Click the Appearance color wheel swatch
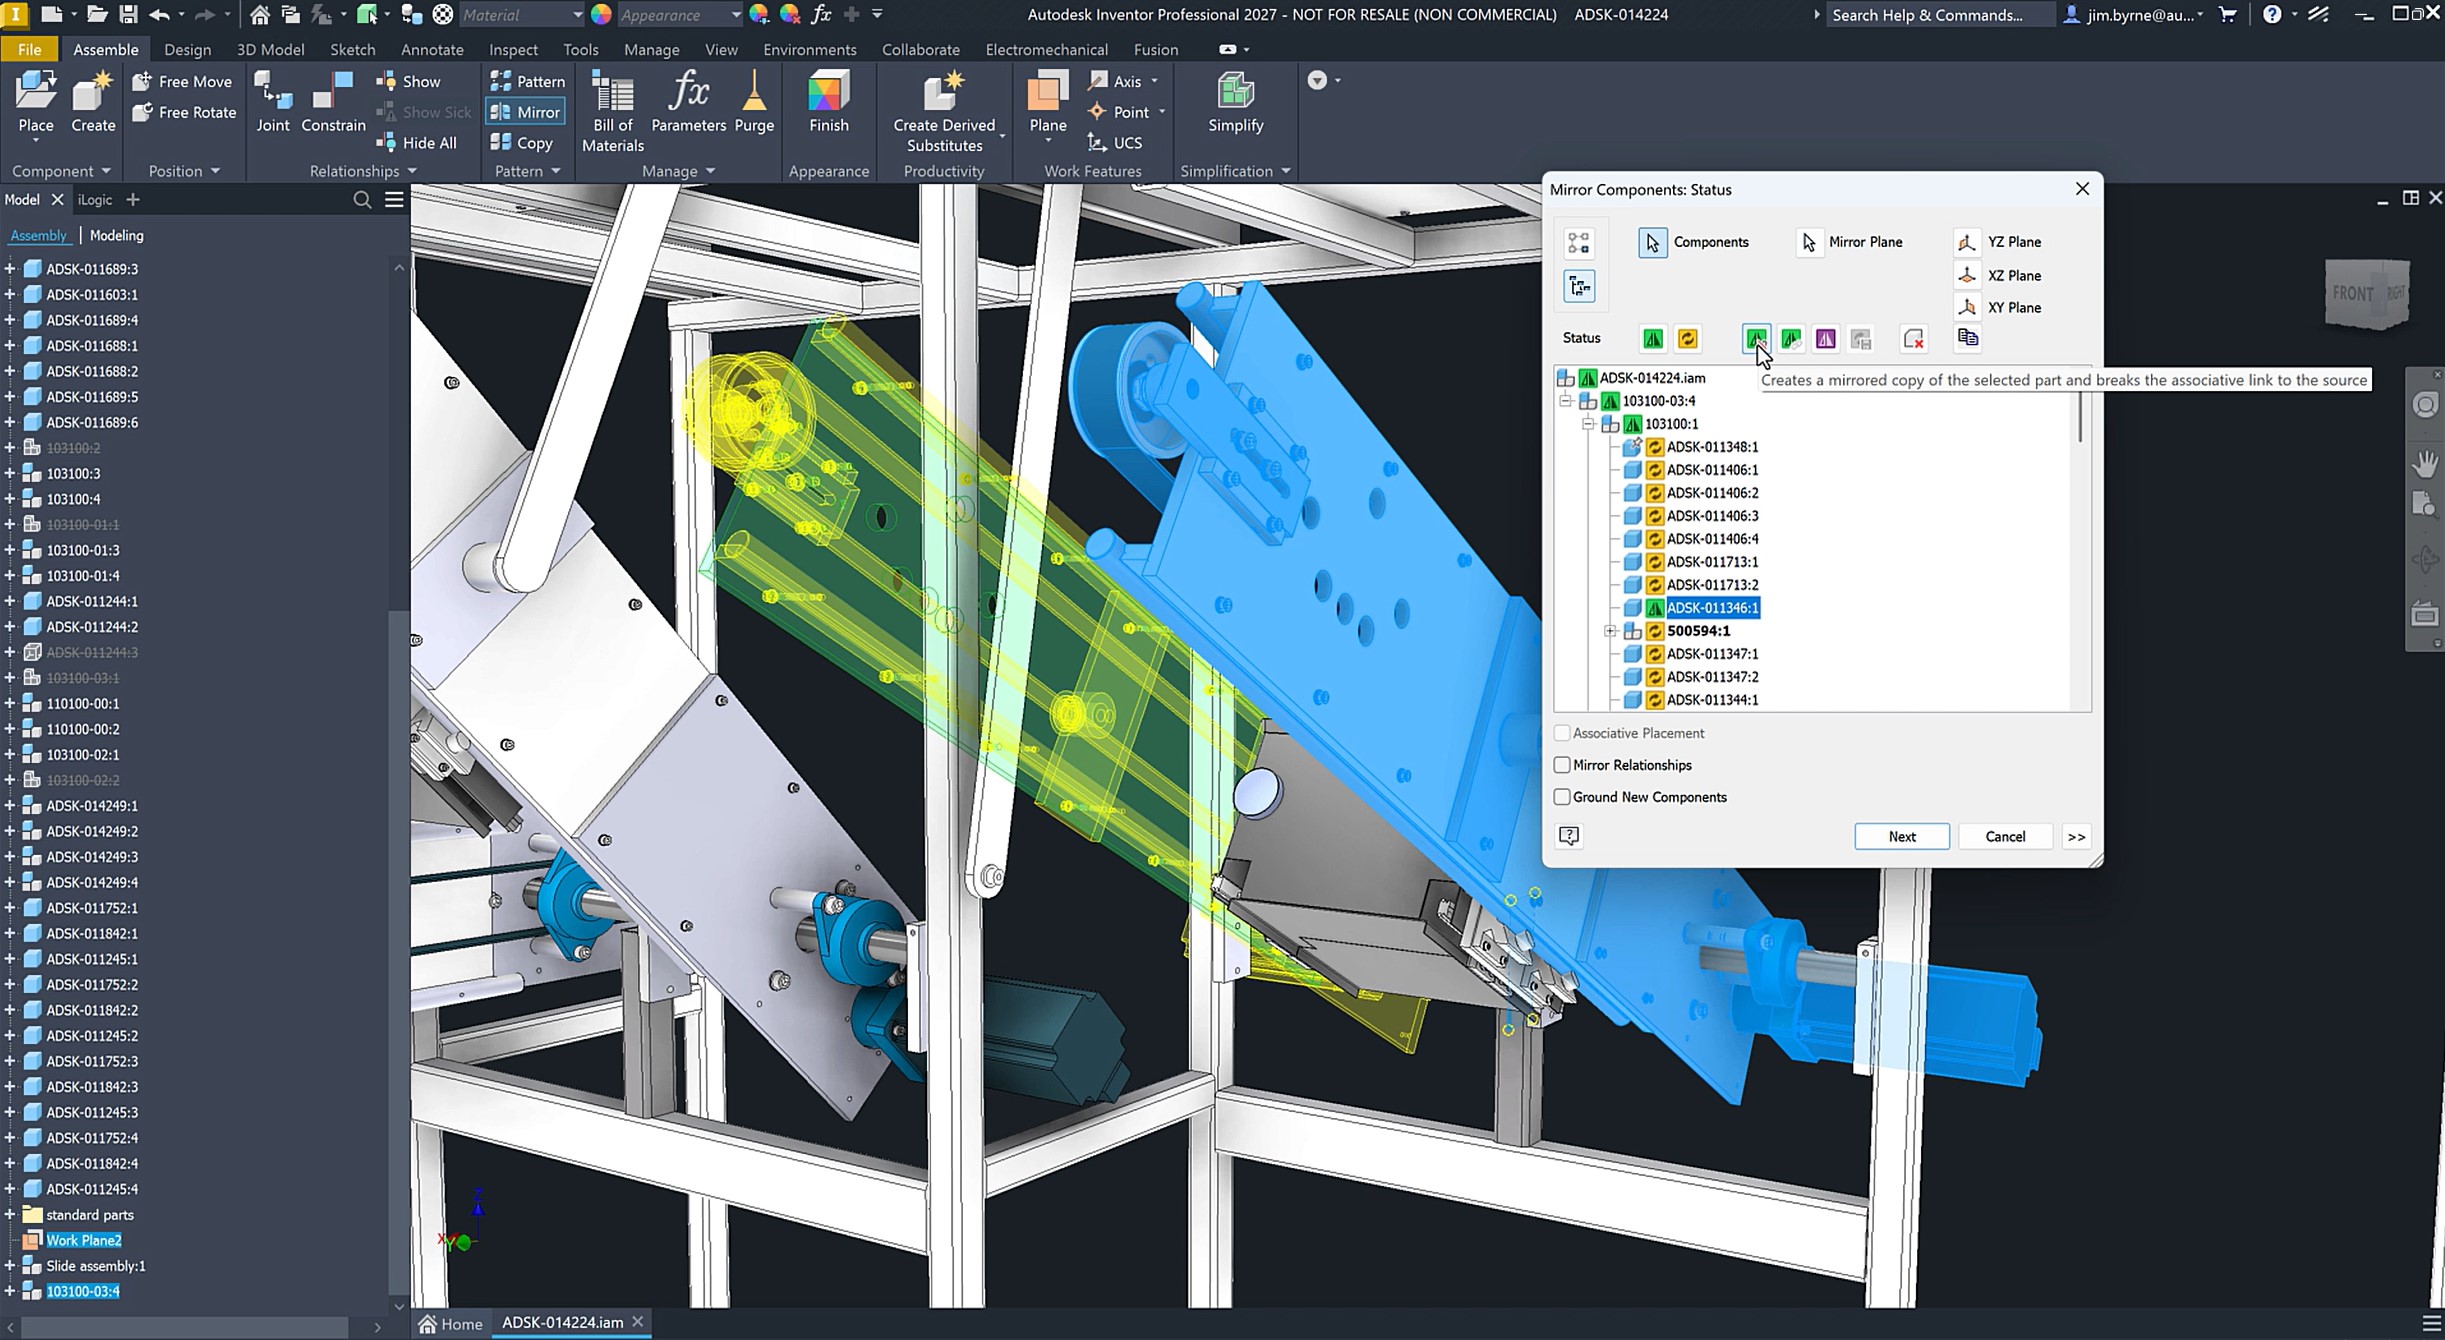Image resolution: width=2445 pixels, height=1340 pixels. (601, 15)
